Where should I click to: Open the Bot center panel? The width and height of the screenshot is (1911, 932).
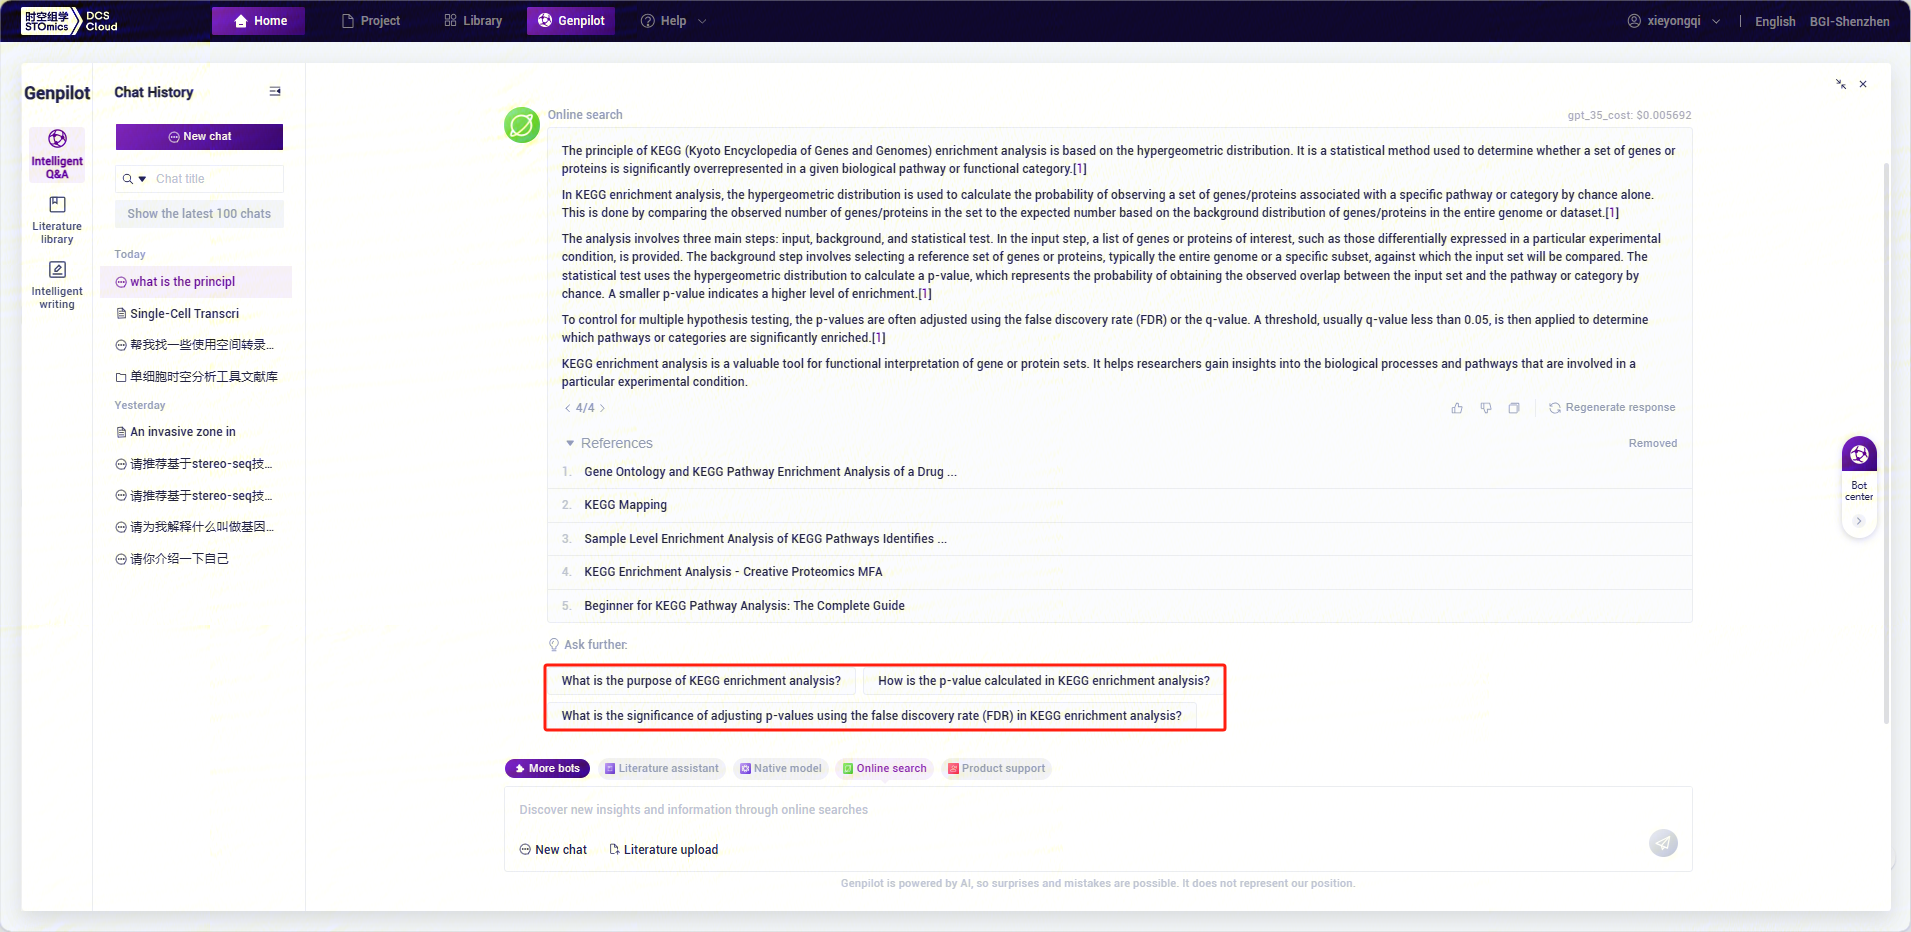coord(1859,470)
